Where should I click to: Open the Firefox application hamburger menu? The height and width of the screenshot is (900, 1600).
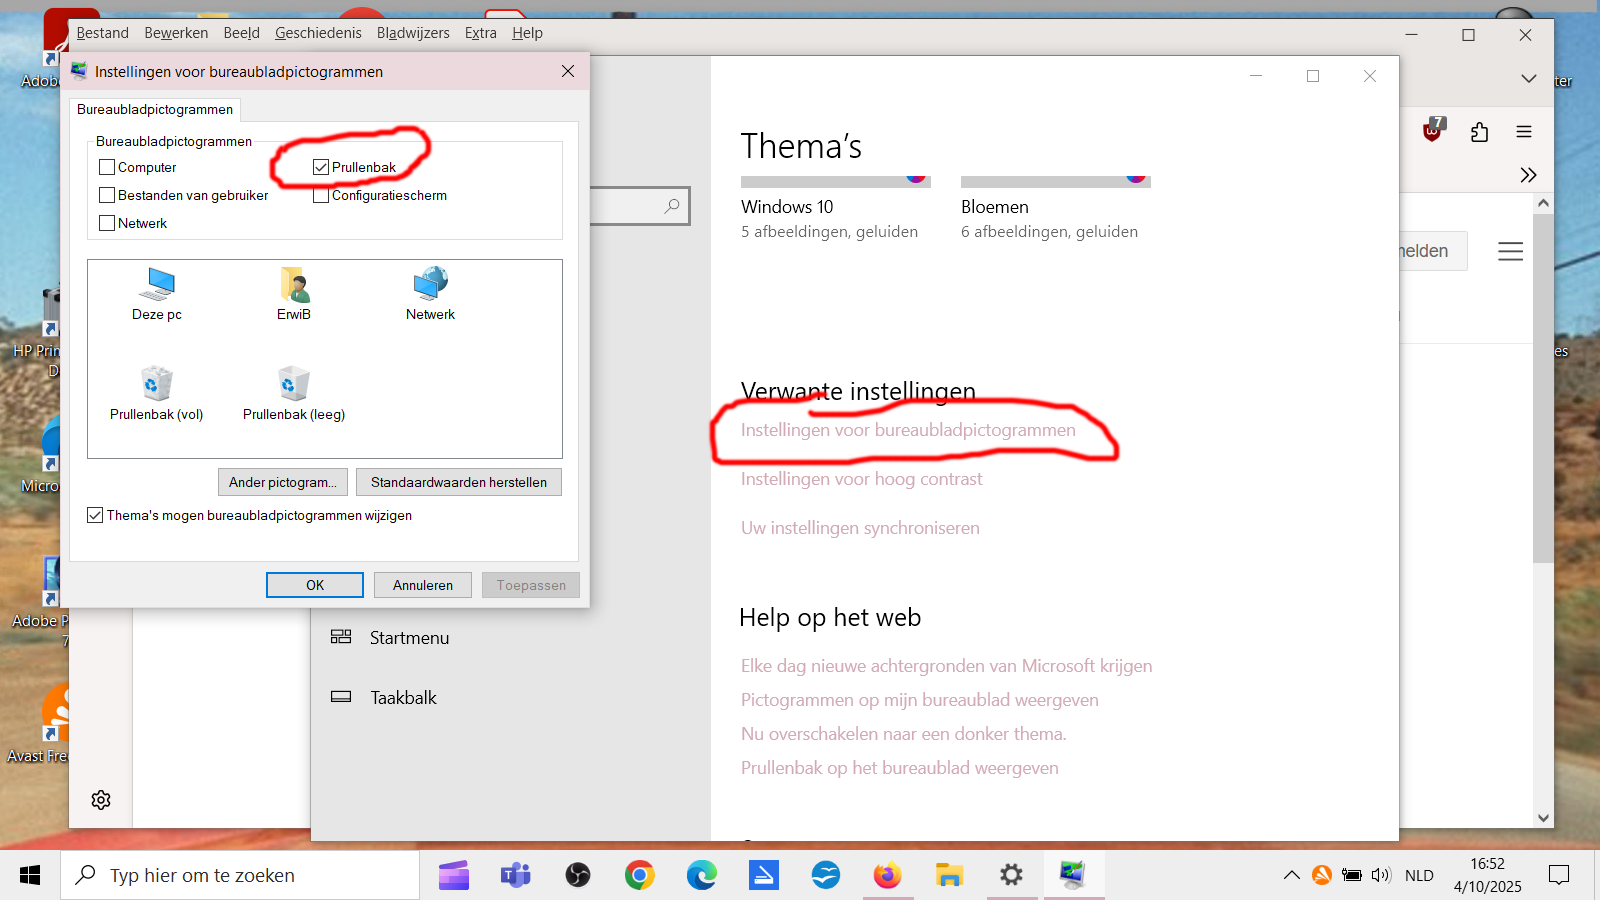[1524, 132]
